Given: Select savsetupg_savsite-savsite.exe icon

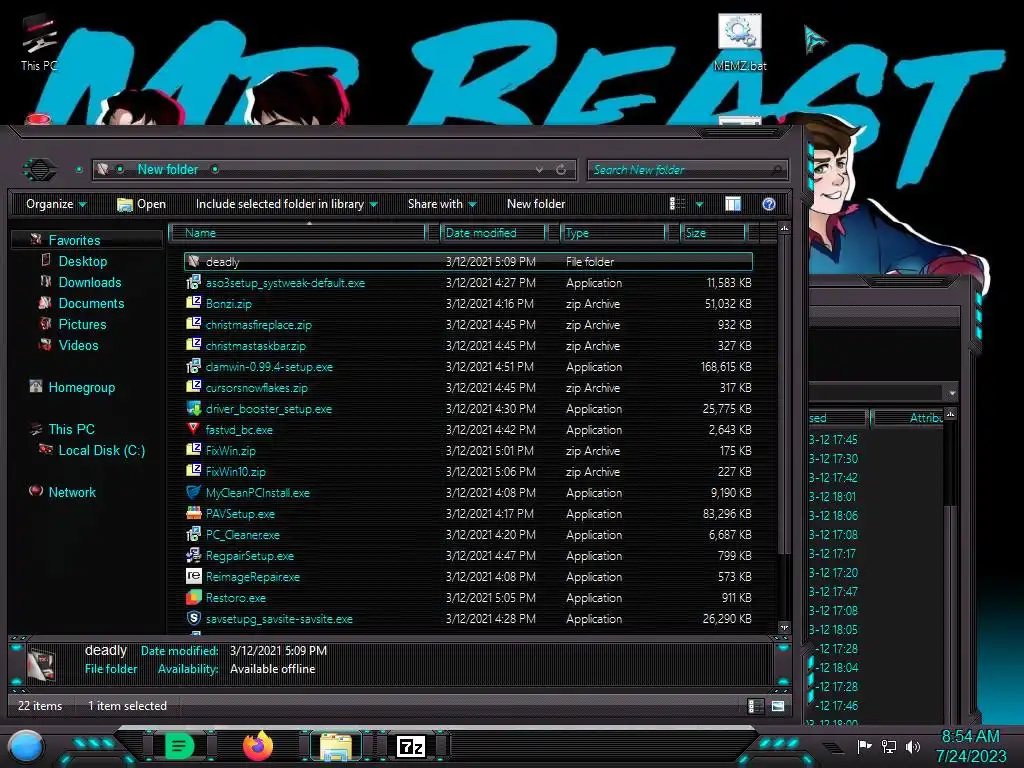Looking at the screenshot, I should [193, 618].
